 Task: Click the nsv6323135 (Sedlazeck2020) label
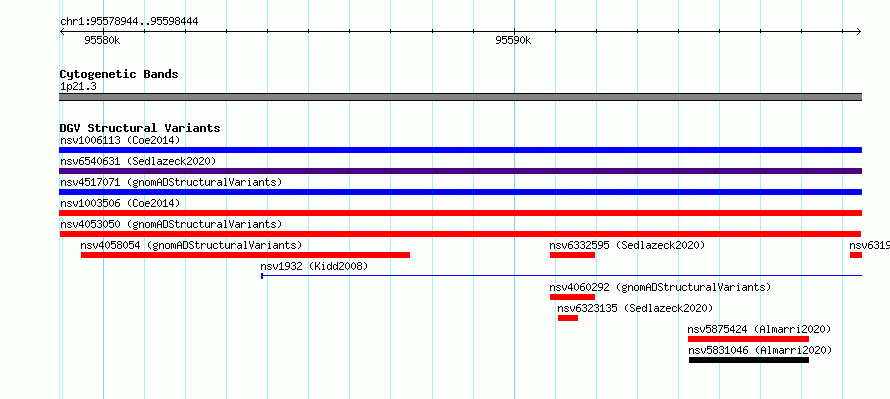tap(635, 308)
